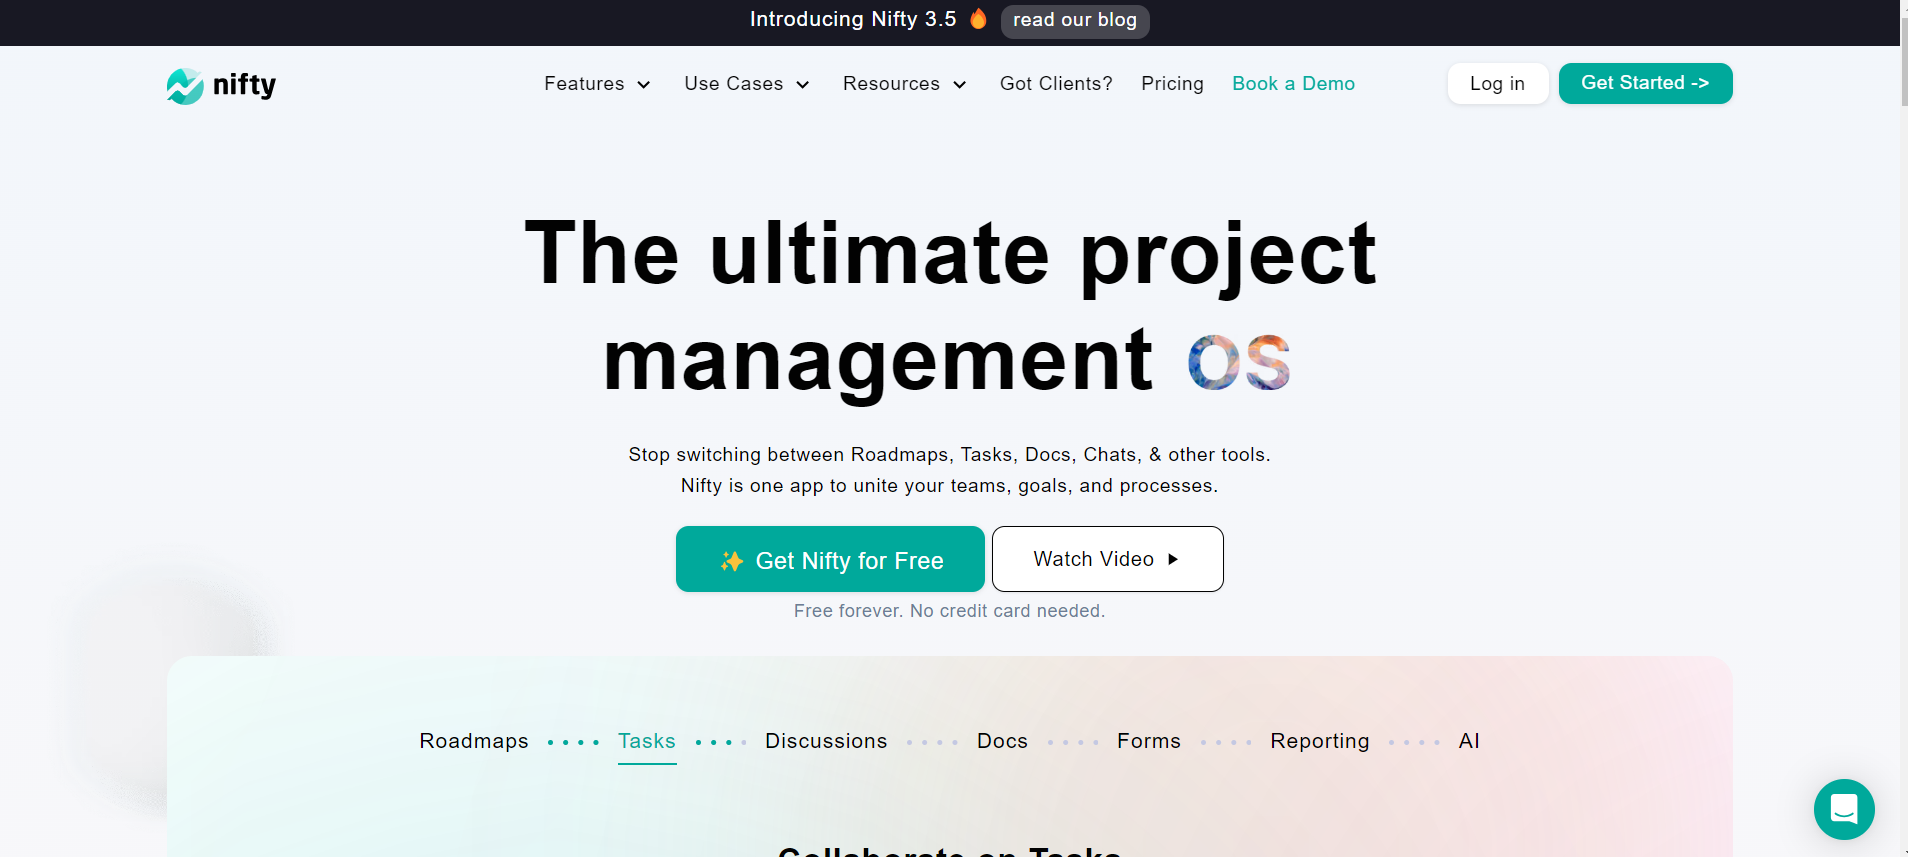Select the AI tab
This screenshot has height=857, width=1908.
point(1469,741)
